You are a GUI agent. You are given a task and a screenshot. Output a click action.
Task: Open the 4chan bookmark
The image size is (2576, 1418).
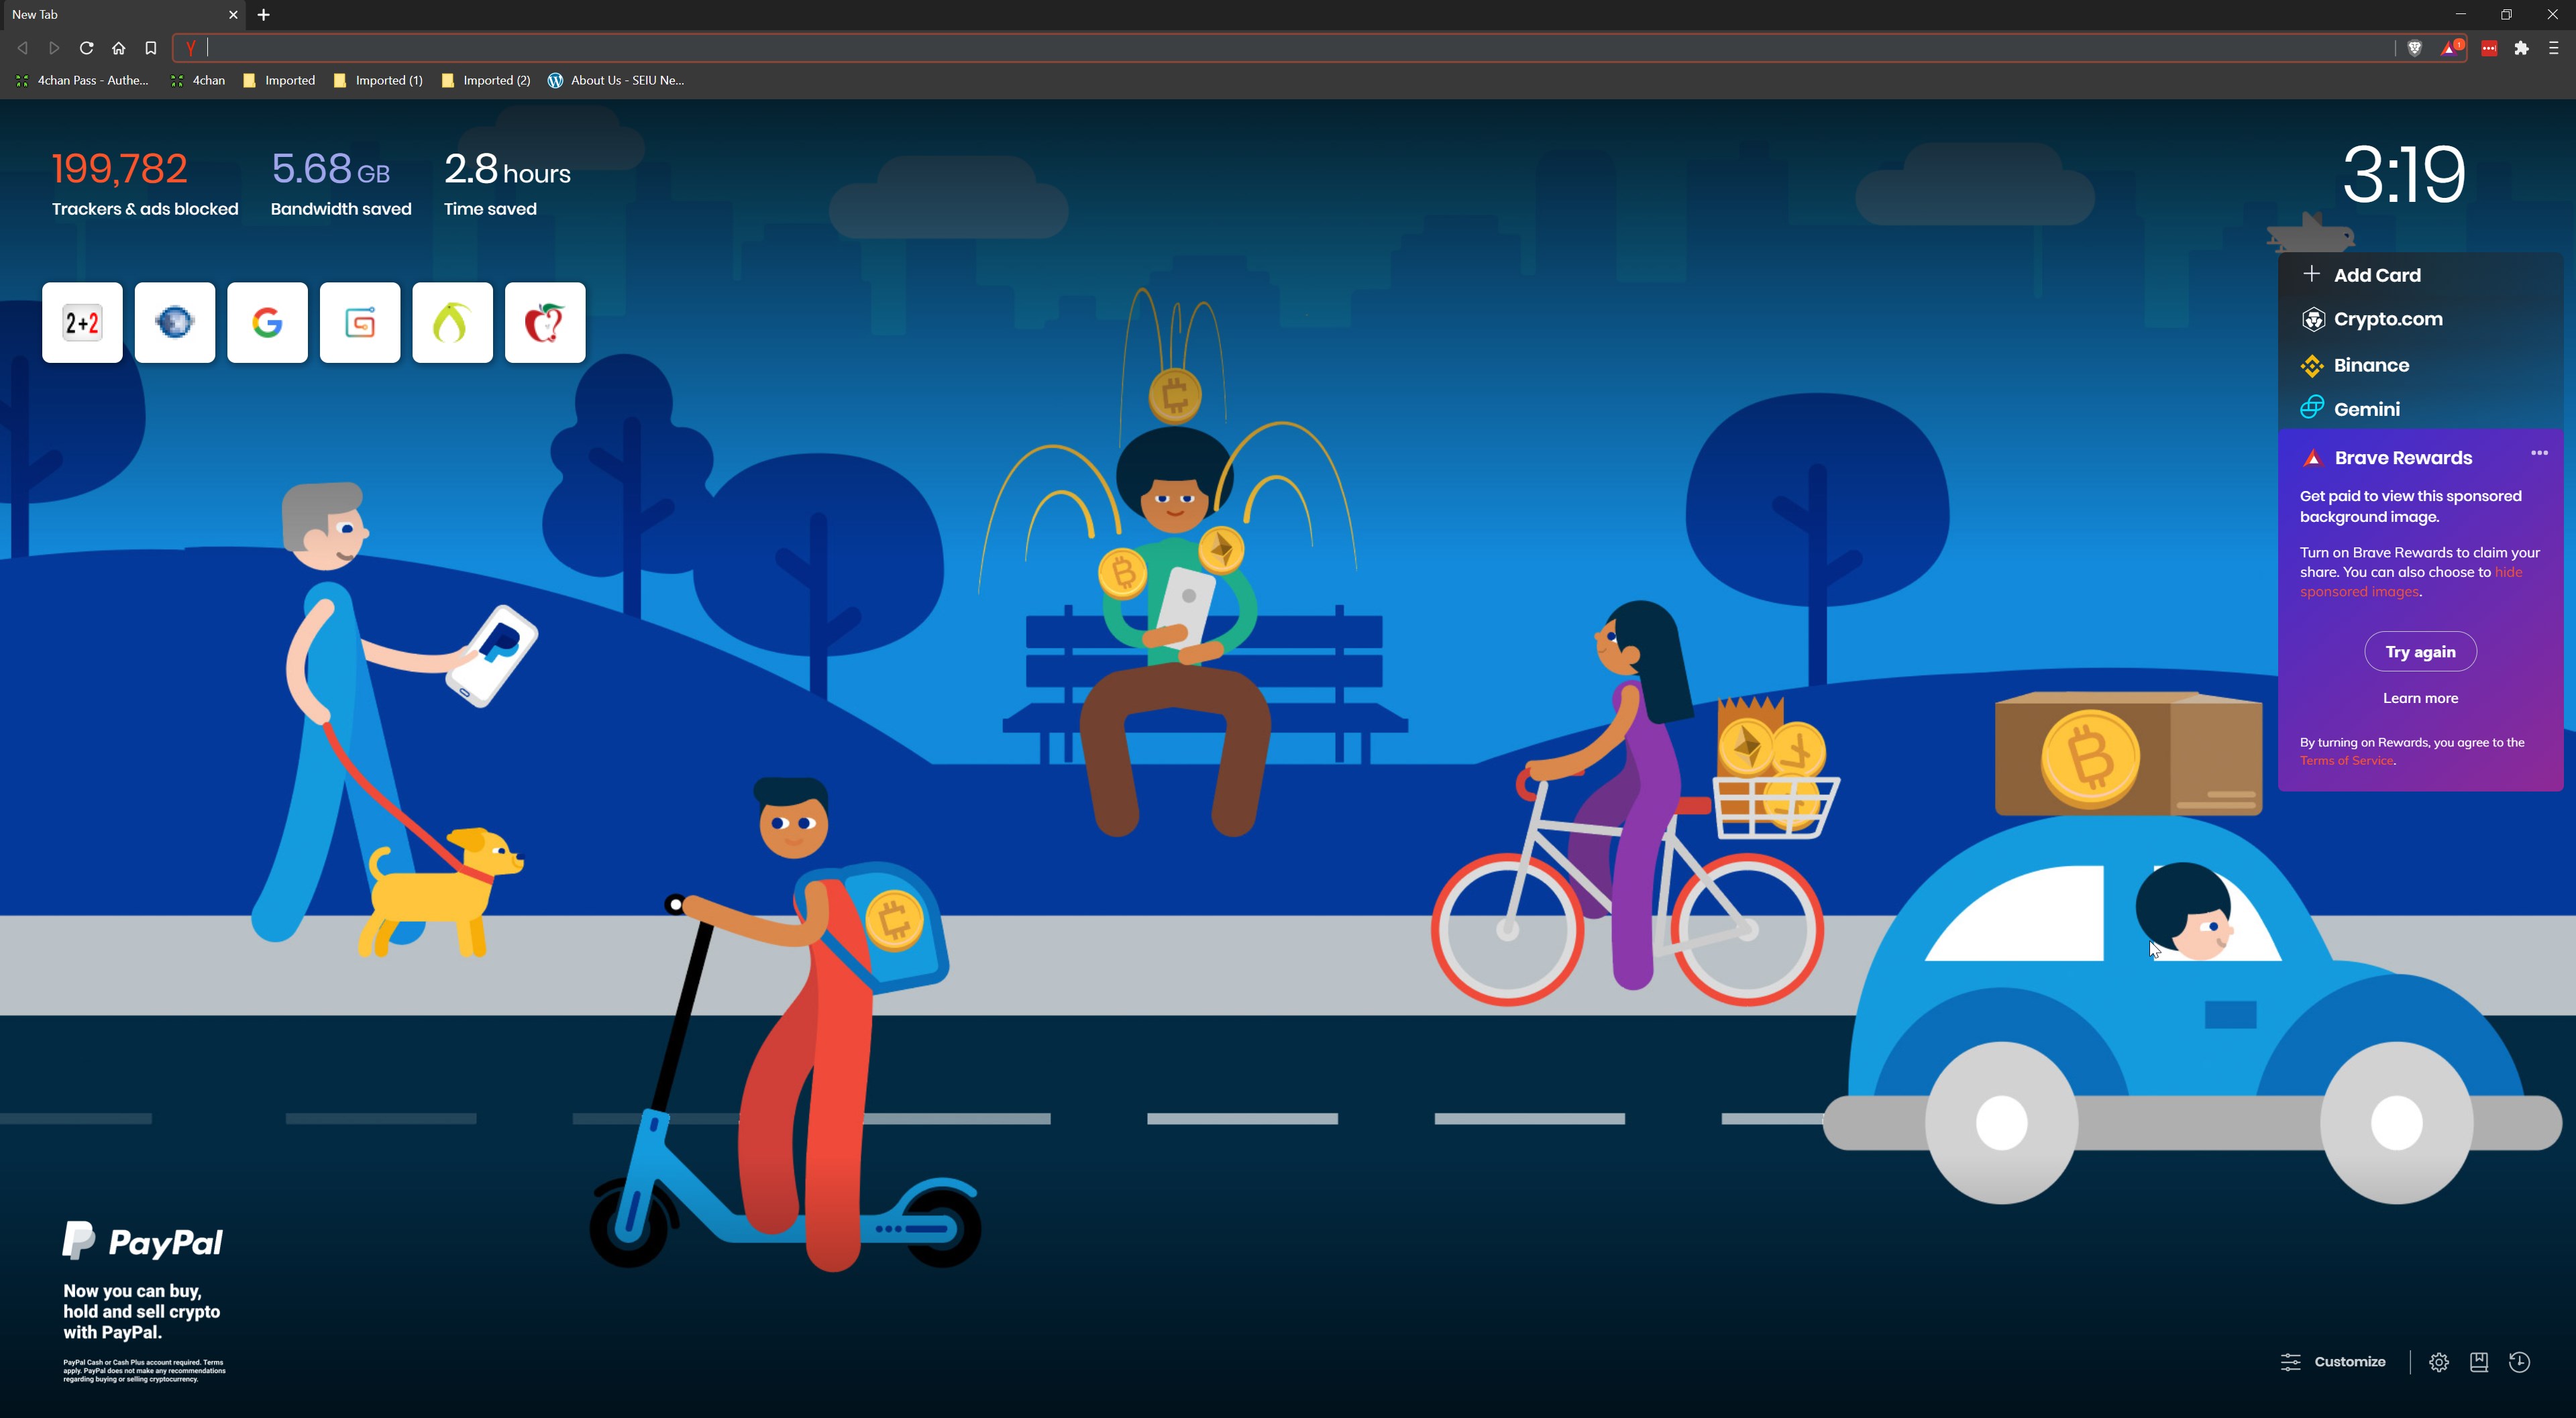[198, 80]
